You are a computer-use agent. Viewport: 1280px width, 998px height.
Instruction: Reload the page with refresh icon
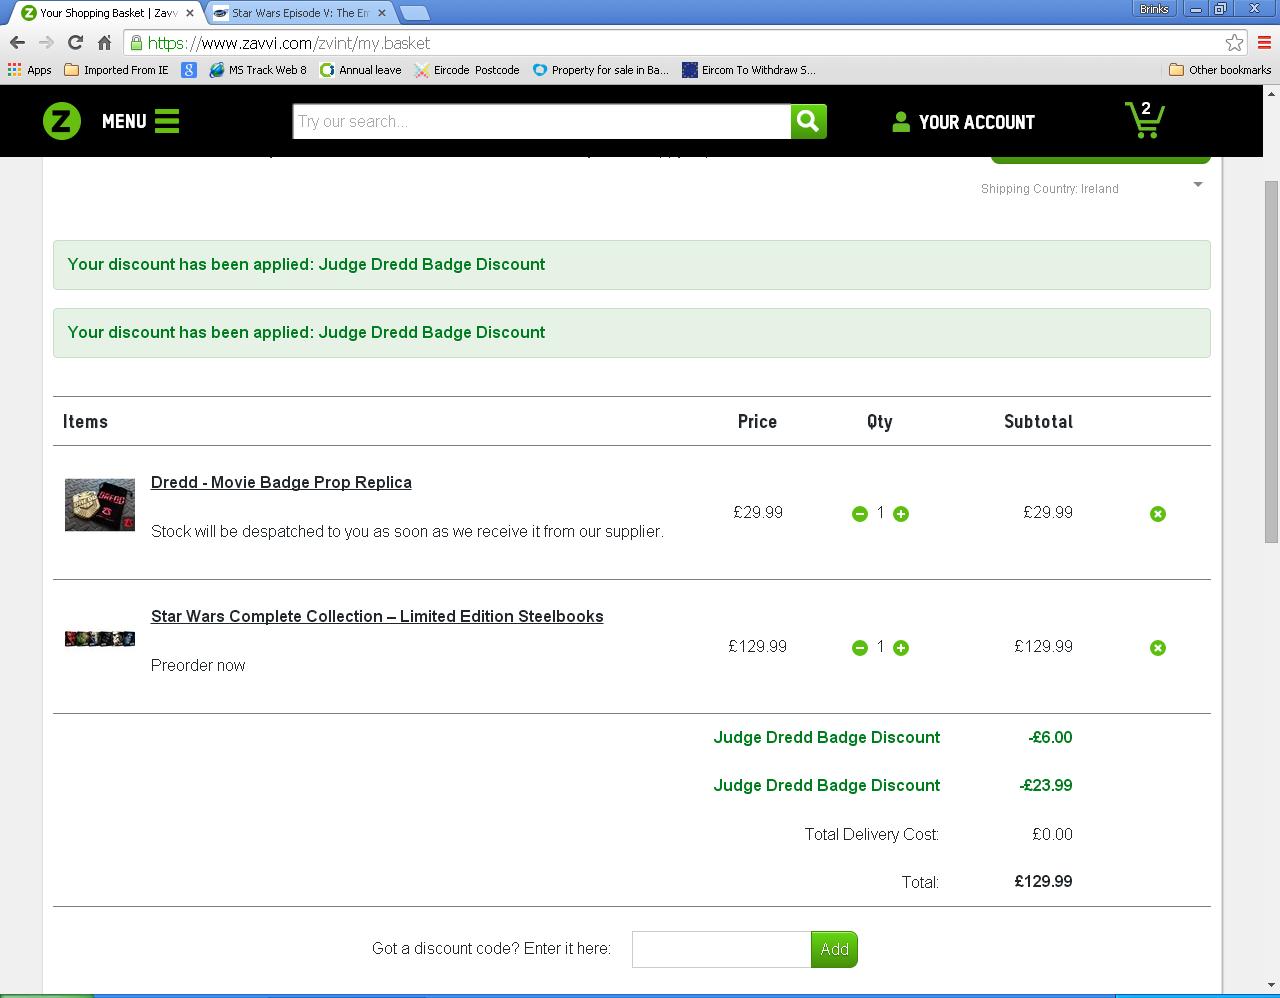click(x=75, y=43)
